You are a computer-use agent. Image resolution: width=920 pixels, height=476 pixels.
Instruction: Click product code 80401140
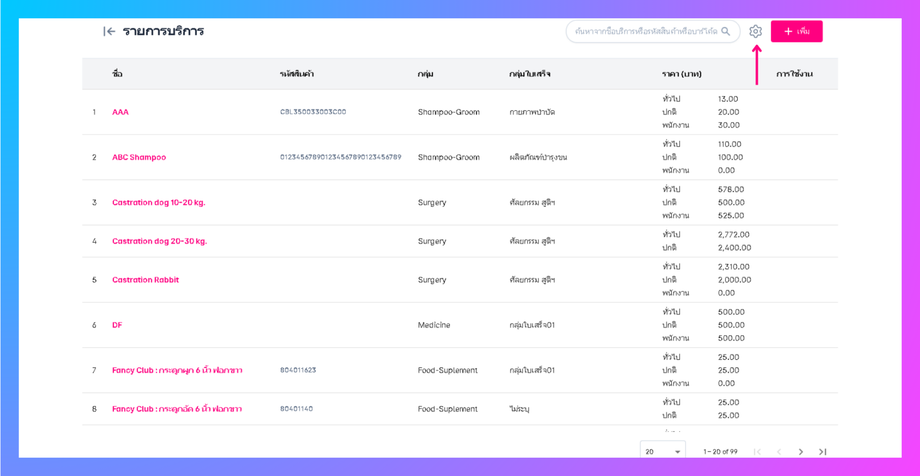pyautogui.click(x=296, y=409)
